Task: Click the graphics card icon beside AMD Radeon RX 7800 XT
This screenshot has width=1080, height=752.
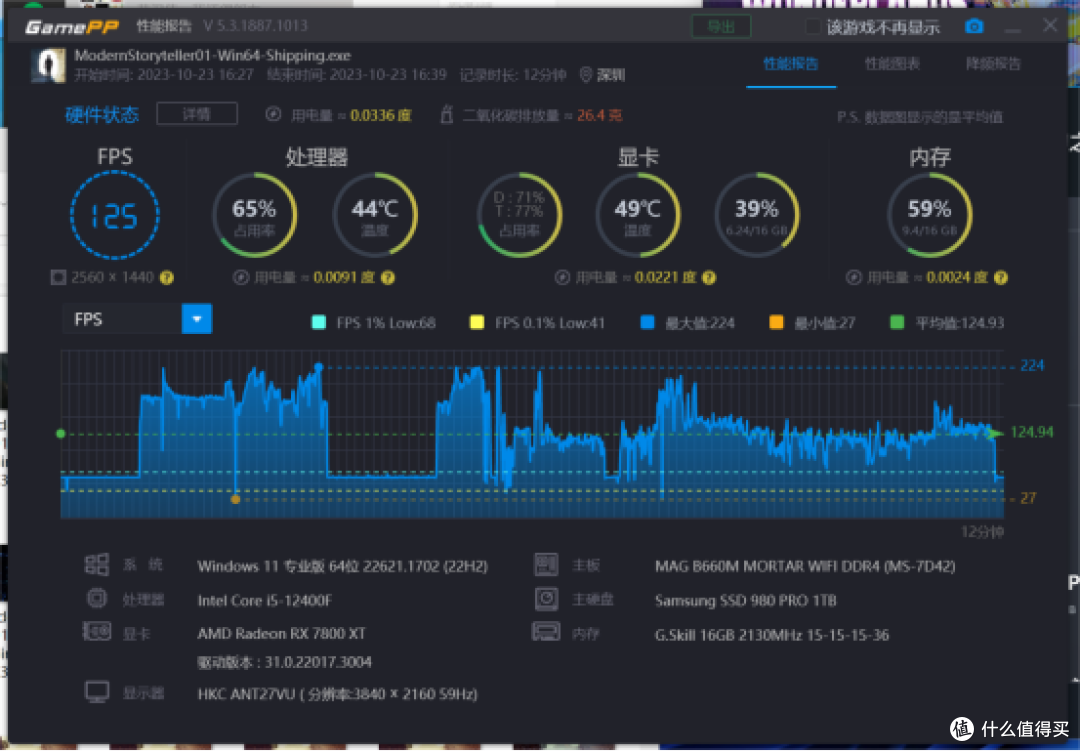Action: 96,631
